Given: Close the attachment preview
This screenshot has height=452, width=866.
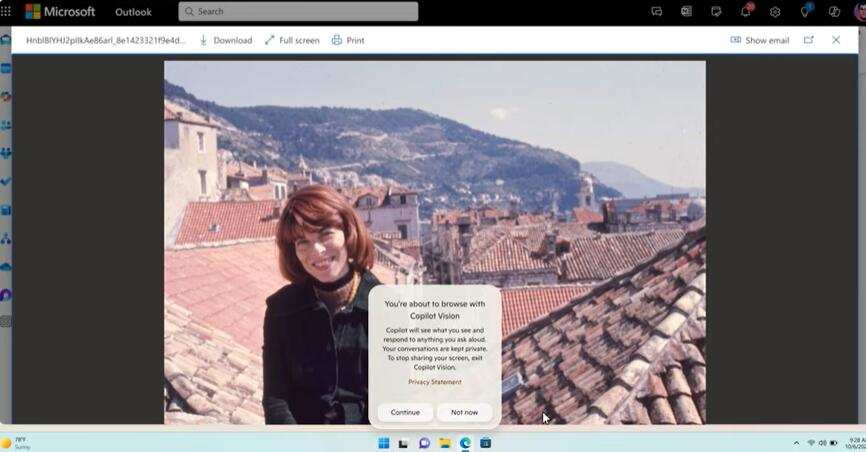Looking at the screenshot, I should pos(836,40).
